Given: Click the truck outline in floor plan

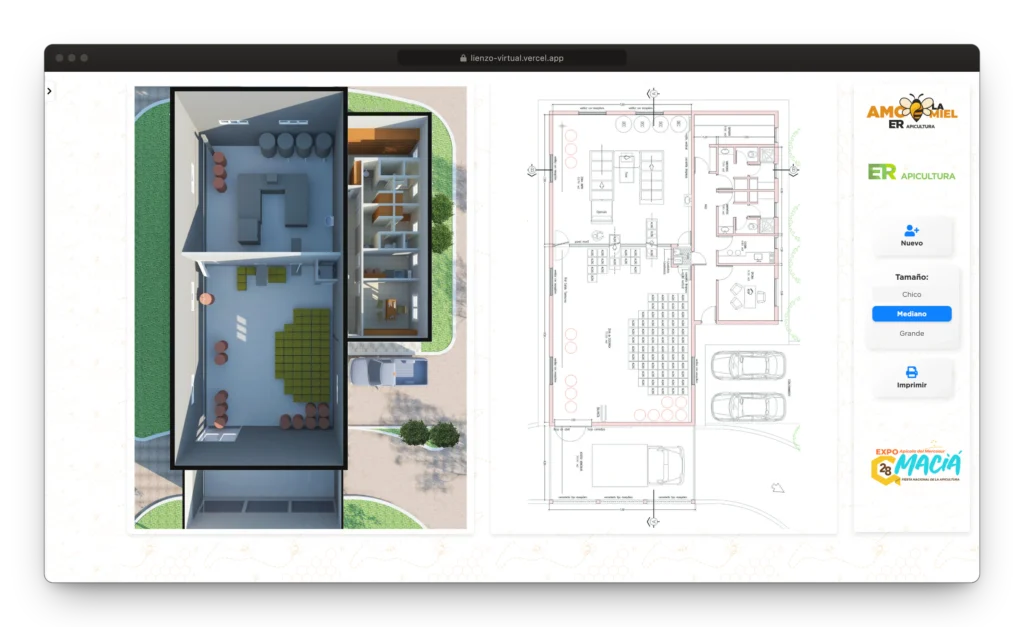Looking at the screenshot, I should coord(637,466).
